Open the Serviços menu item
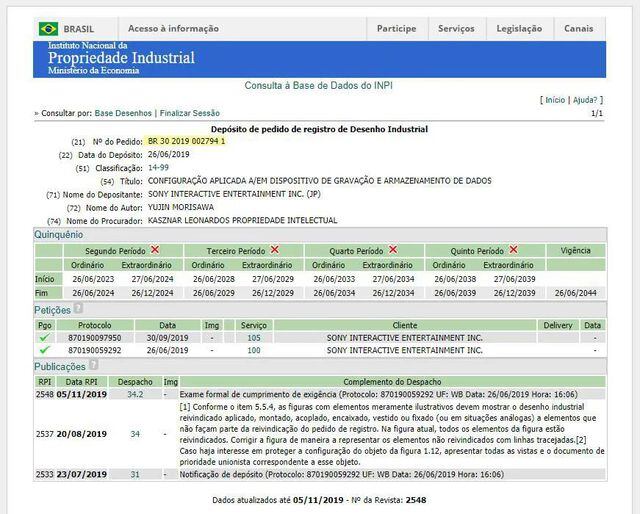This screenshot has height=514, width=640. [456, 29]
